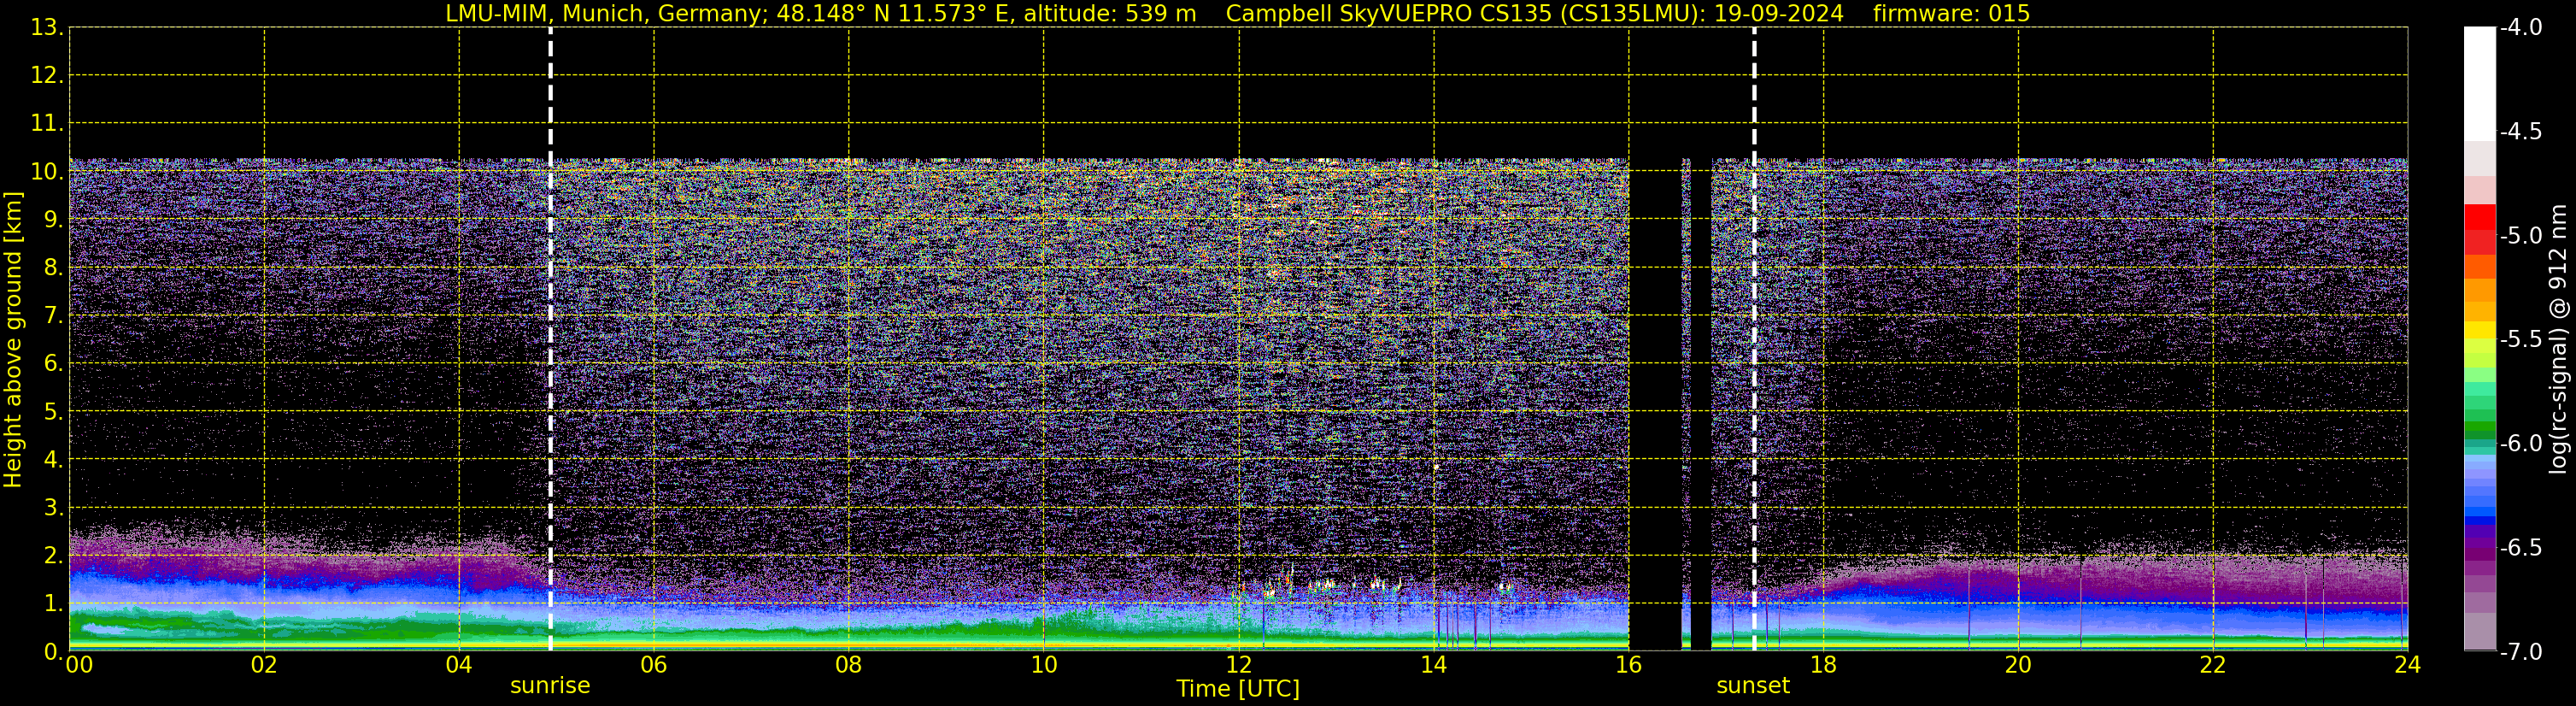Click the 16 hour tick label
This screenshot has height=706, width=2576.
click(1628, 665)
